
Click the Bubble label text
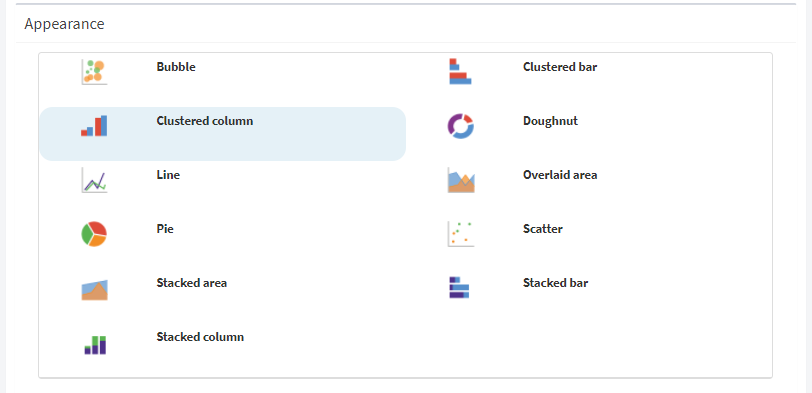pos(176,67)
